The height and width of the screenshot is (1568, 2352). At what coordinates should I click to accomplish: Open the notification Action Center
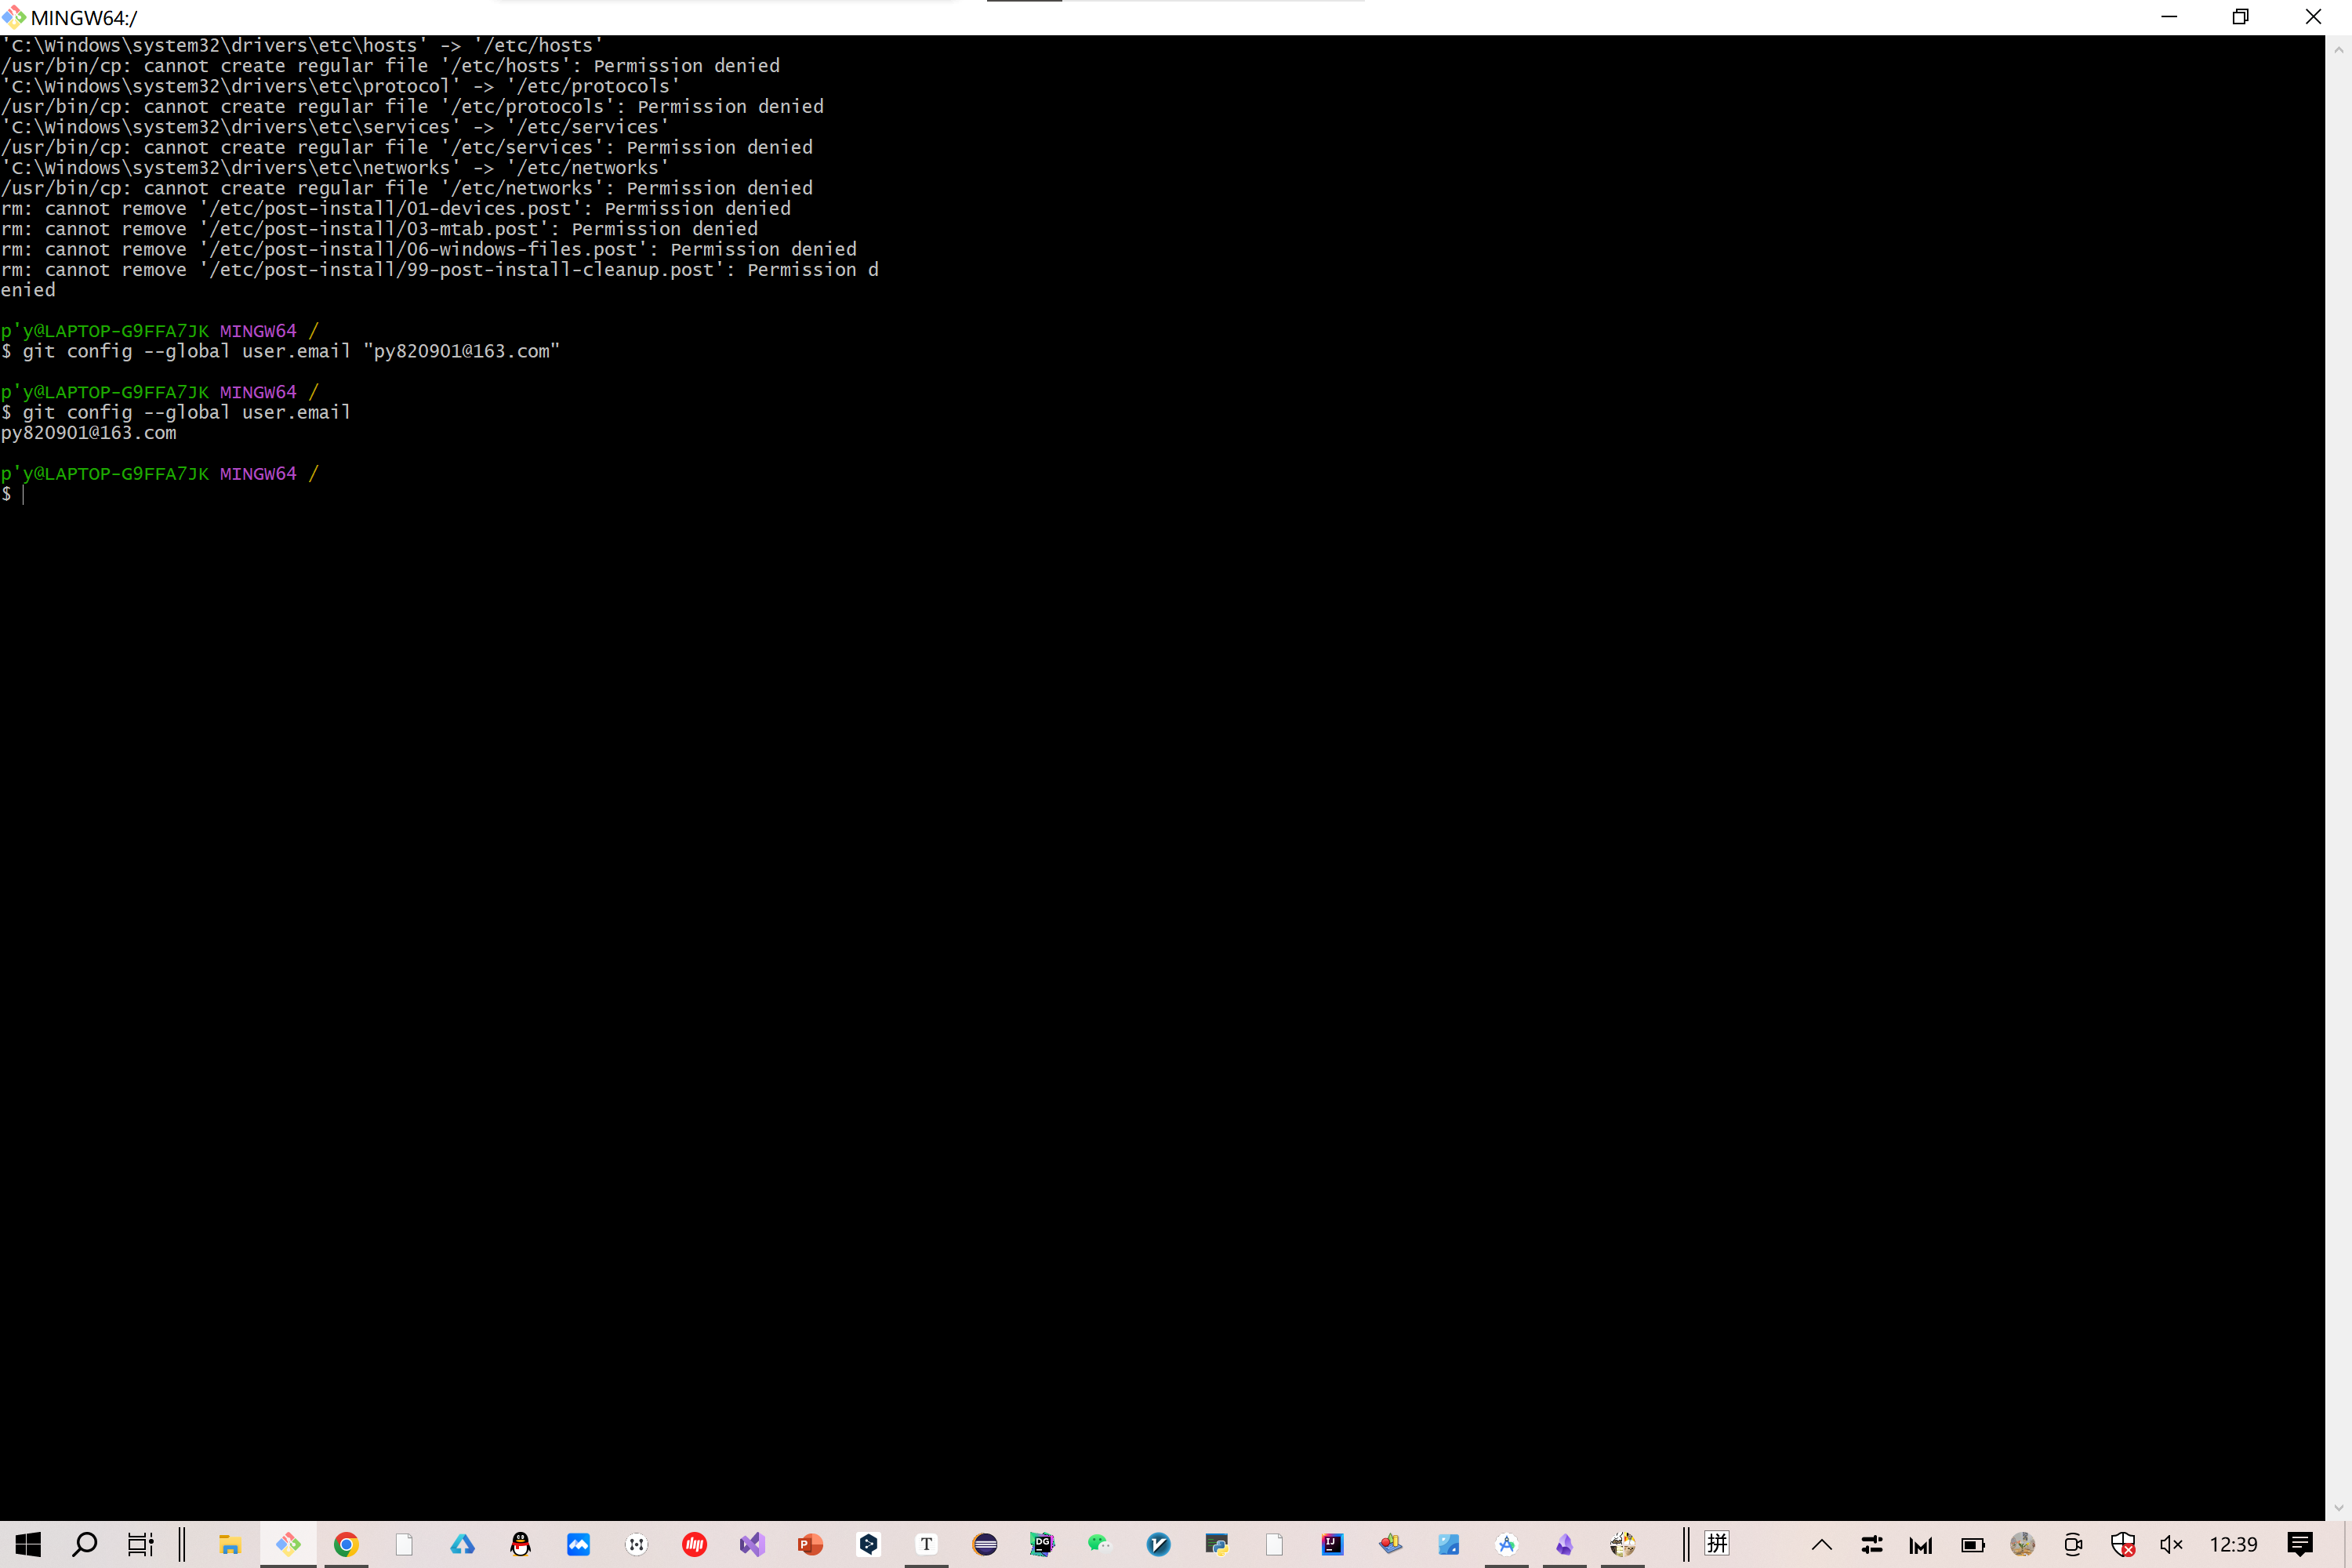pyautogui.click(x=2300, y=1544)
